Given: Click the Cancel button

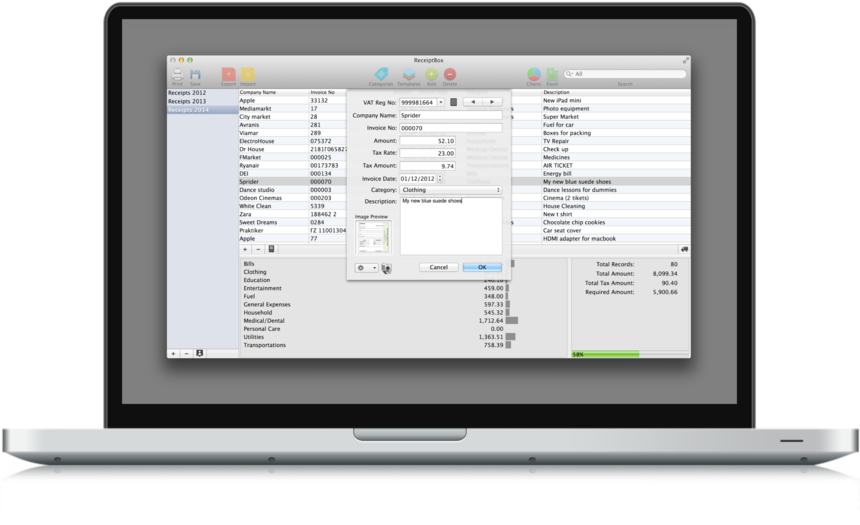Looking at the screenshot, I should [438, 267].
